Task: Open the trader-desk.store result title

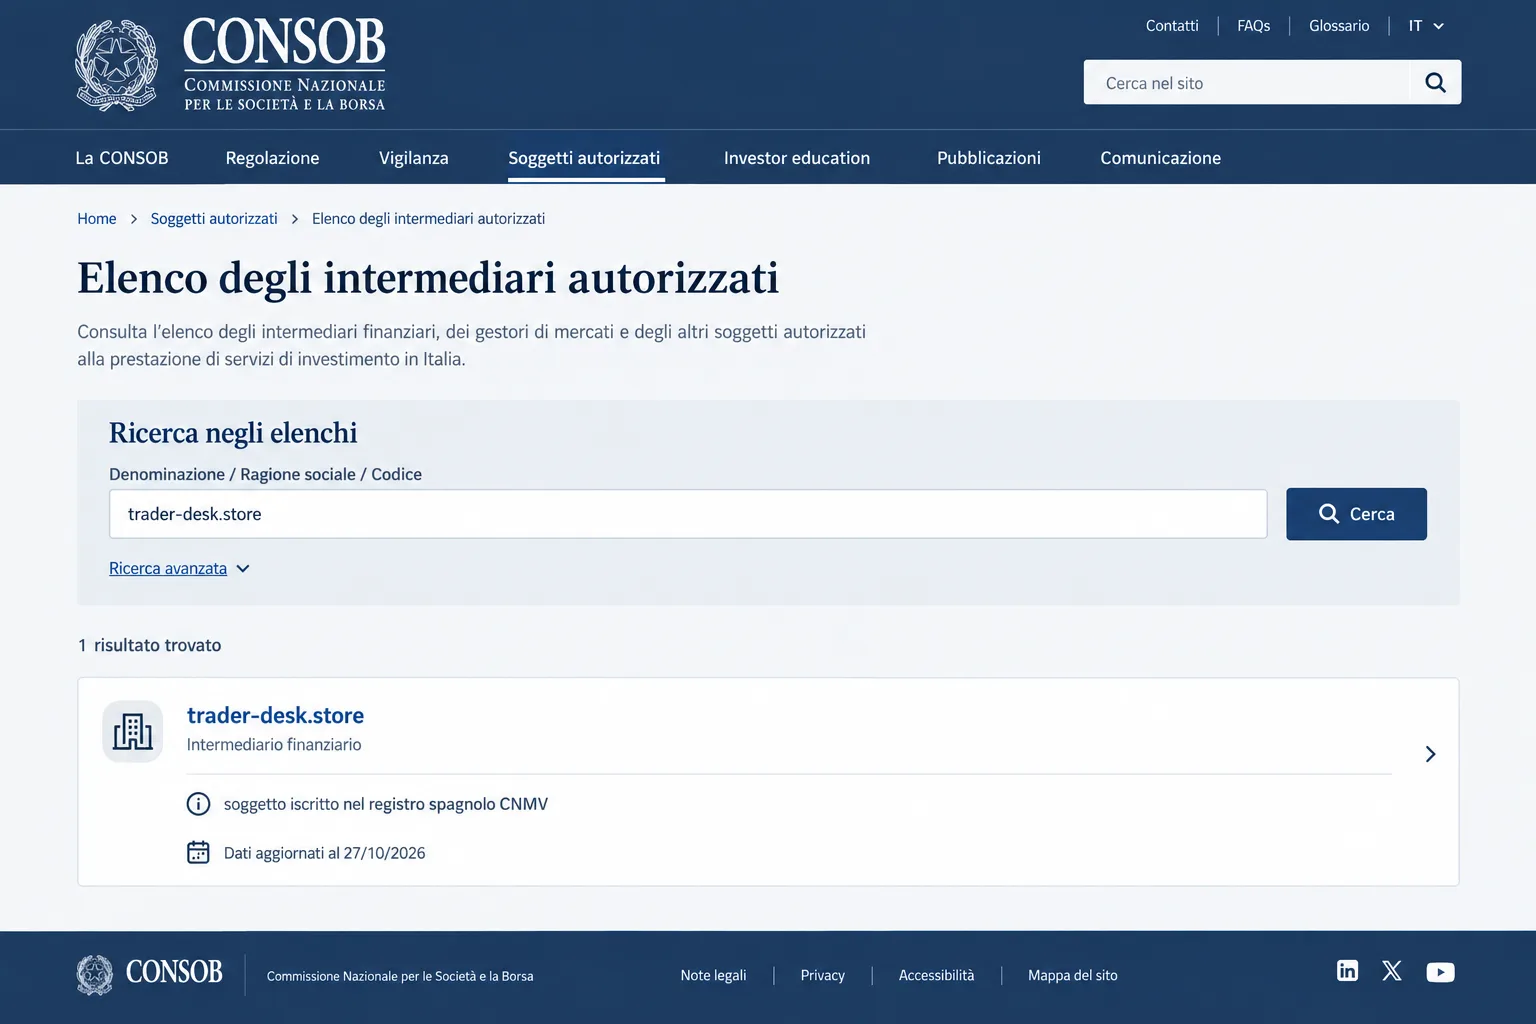Action: coord(275,715)
